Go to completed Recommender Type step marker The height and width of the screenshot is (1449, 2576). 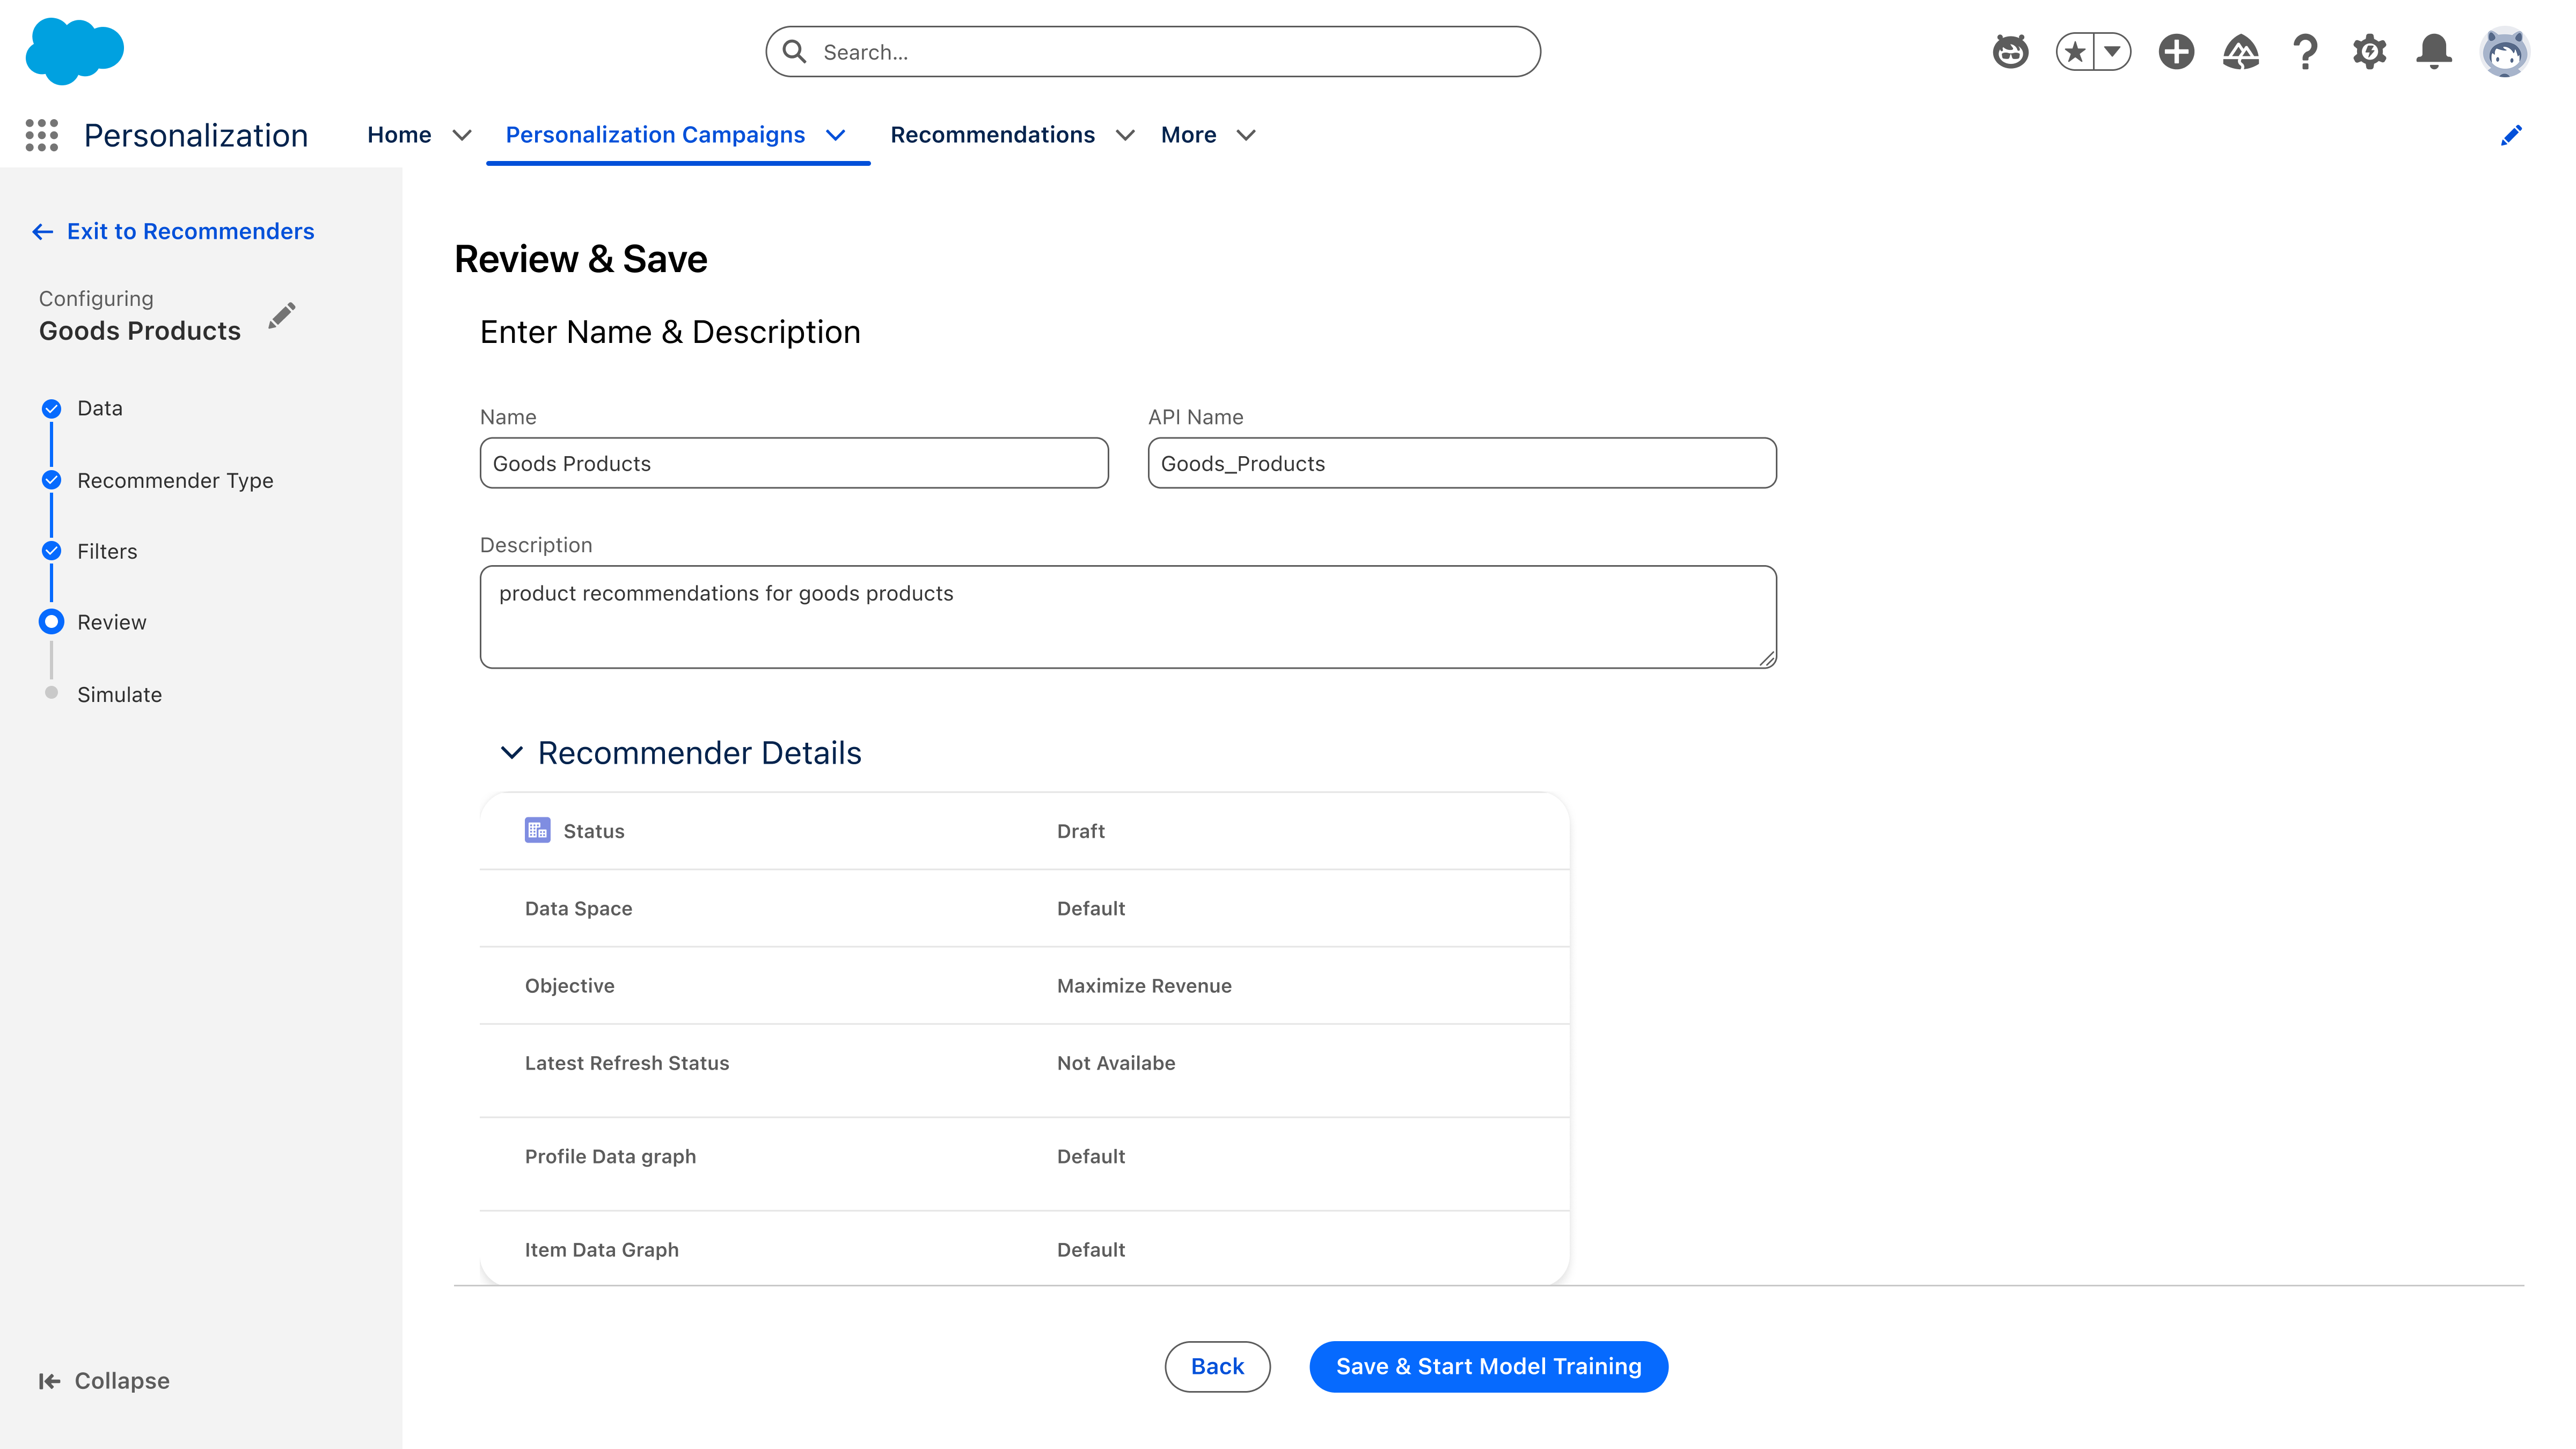click(x=51, y=480)
